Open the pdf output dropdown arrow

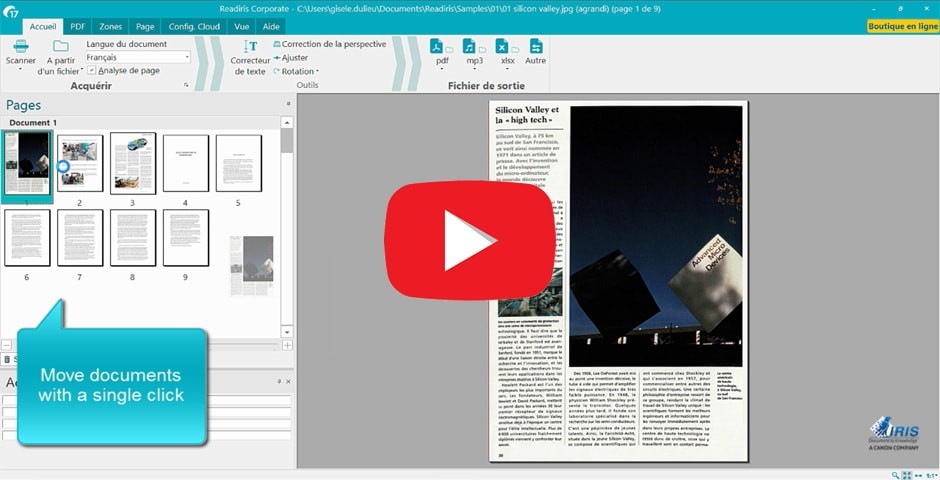[442, 70]
